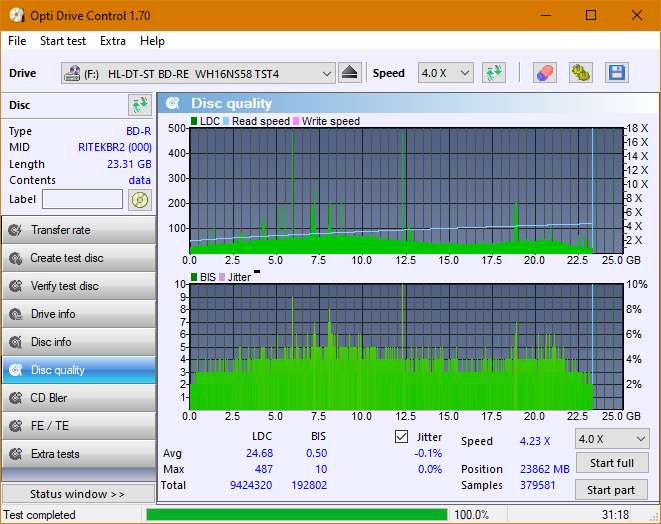The image size is (661, 524).
Task: Click the Read speed legend swatch
Action: pyautogui.click(x=226, y=121)
